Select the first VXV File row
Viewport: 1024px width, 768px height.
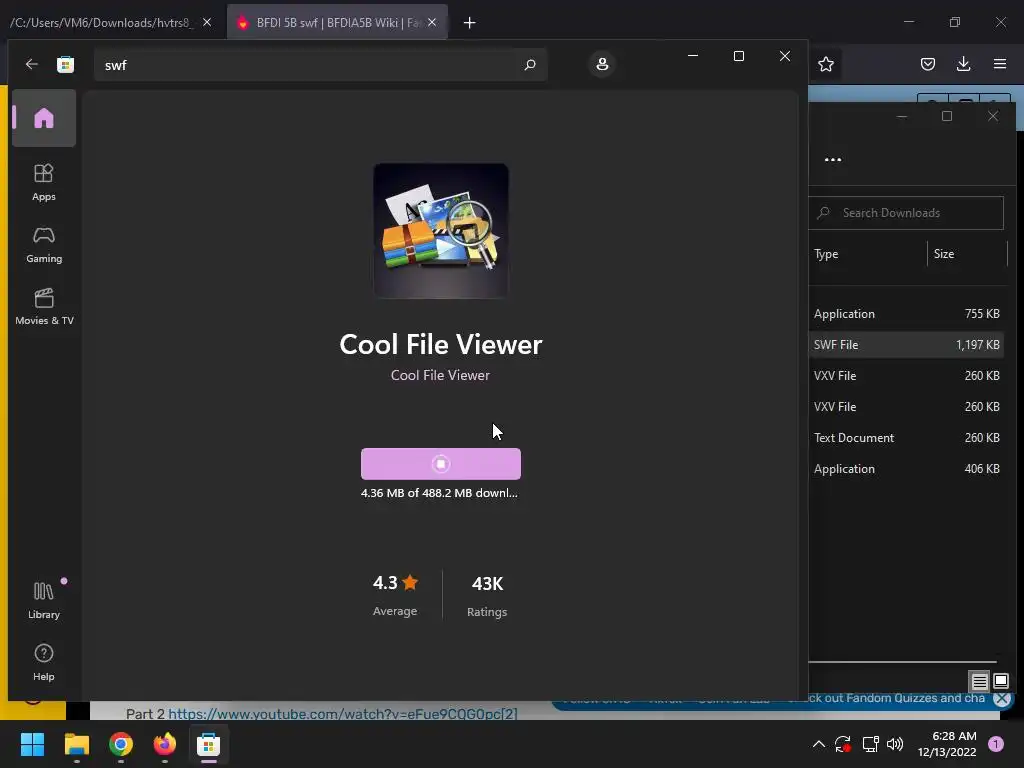point(906,376)
